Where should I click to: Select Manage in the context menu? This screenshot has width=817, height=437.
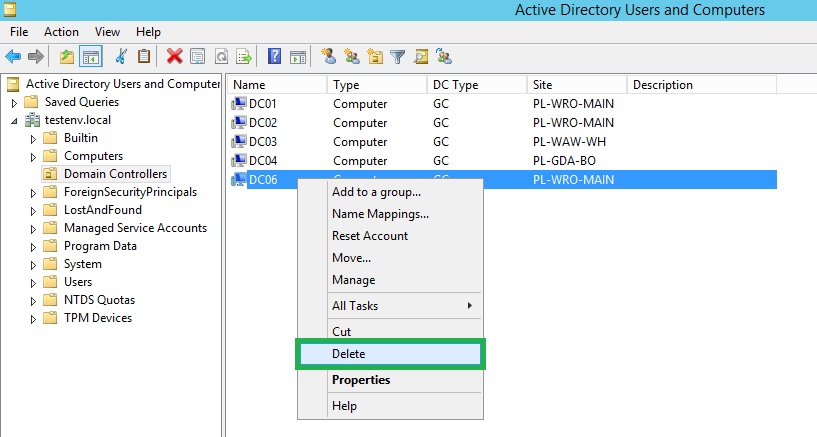390,280
